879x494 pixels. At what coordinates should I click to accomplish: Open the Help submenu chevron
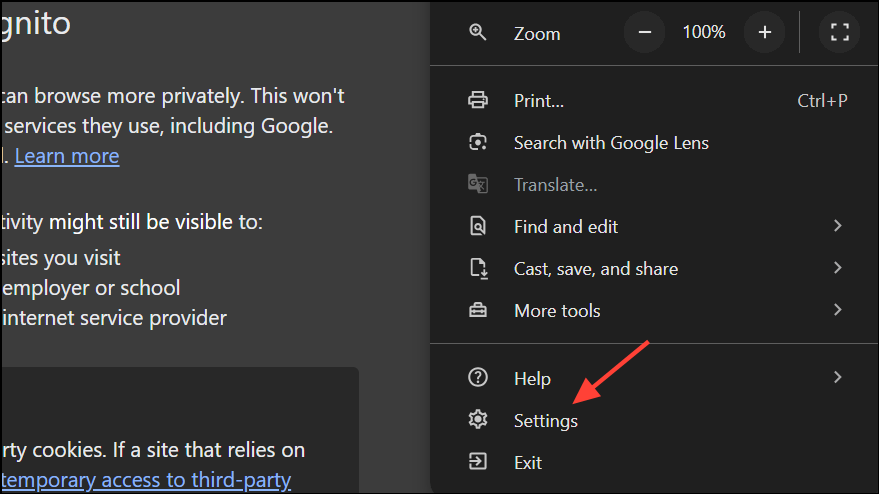(838, 377)
